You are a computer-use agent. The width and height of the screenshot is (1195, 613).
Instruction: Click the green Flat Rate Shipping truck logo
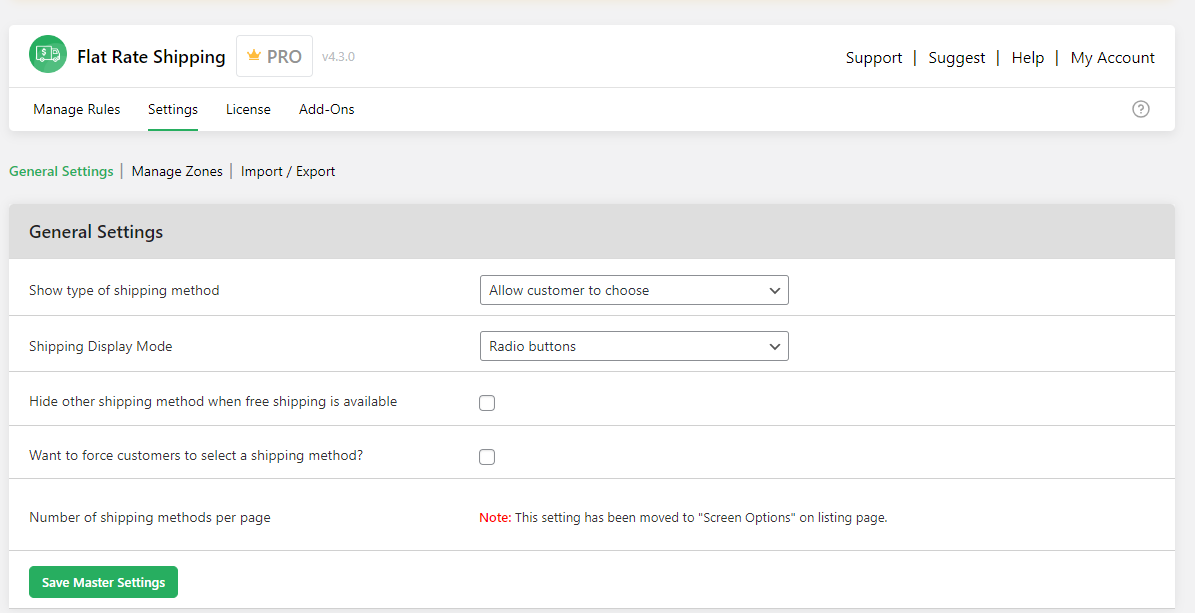[48, 54]
